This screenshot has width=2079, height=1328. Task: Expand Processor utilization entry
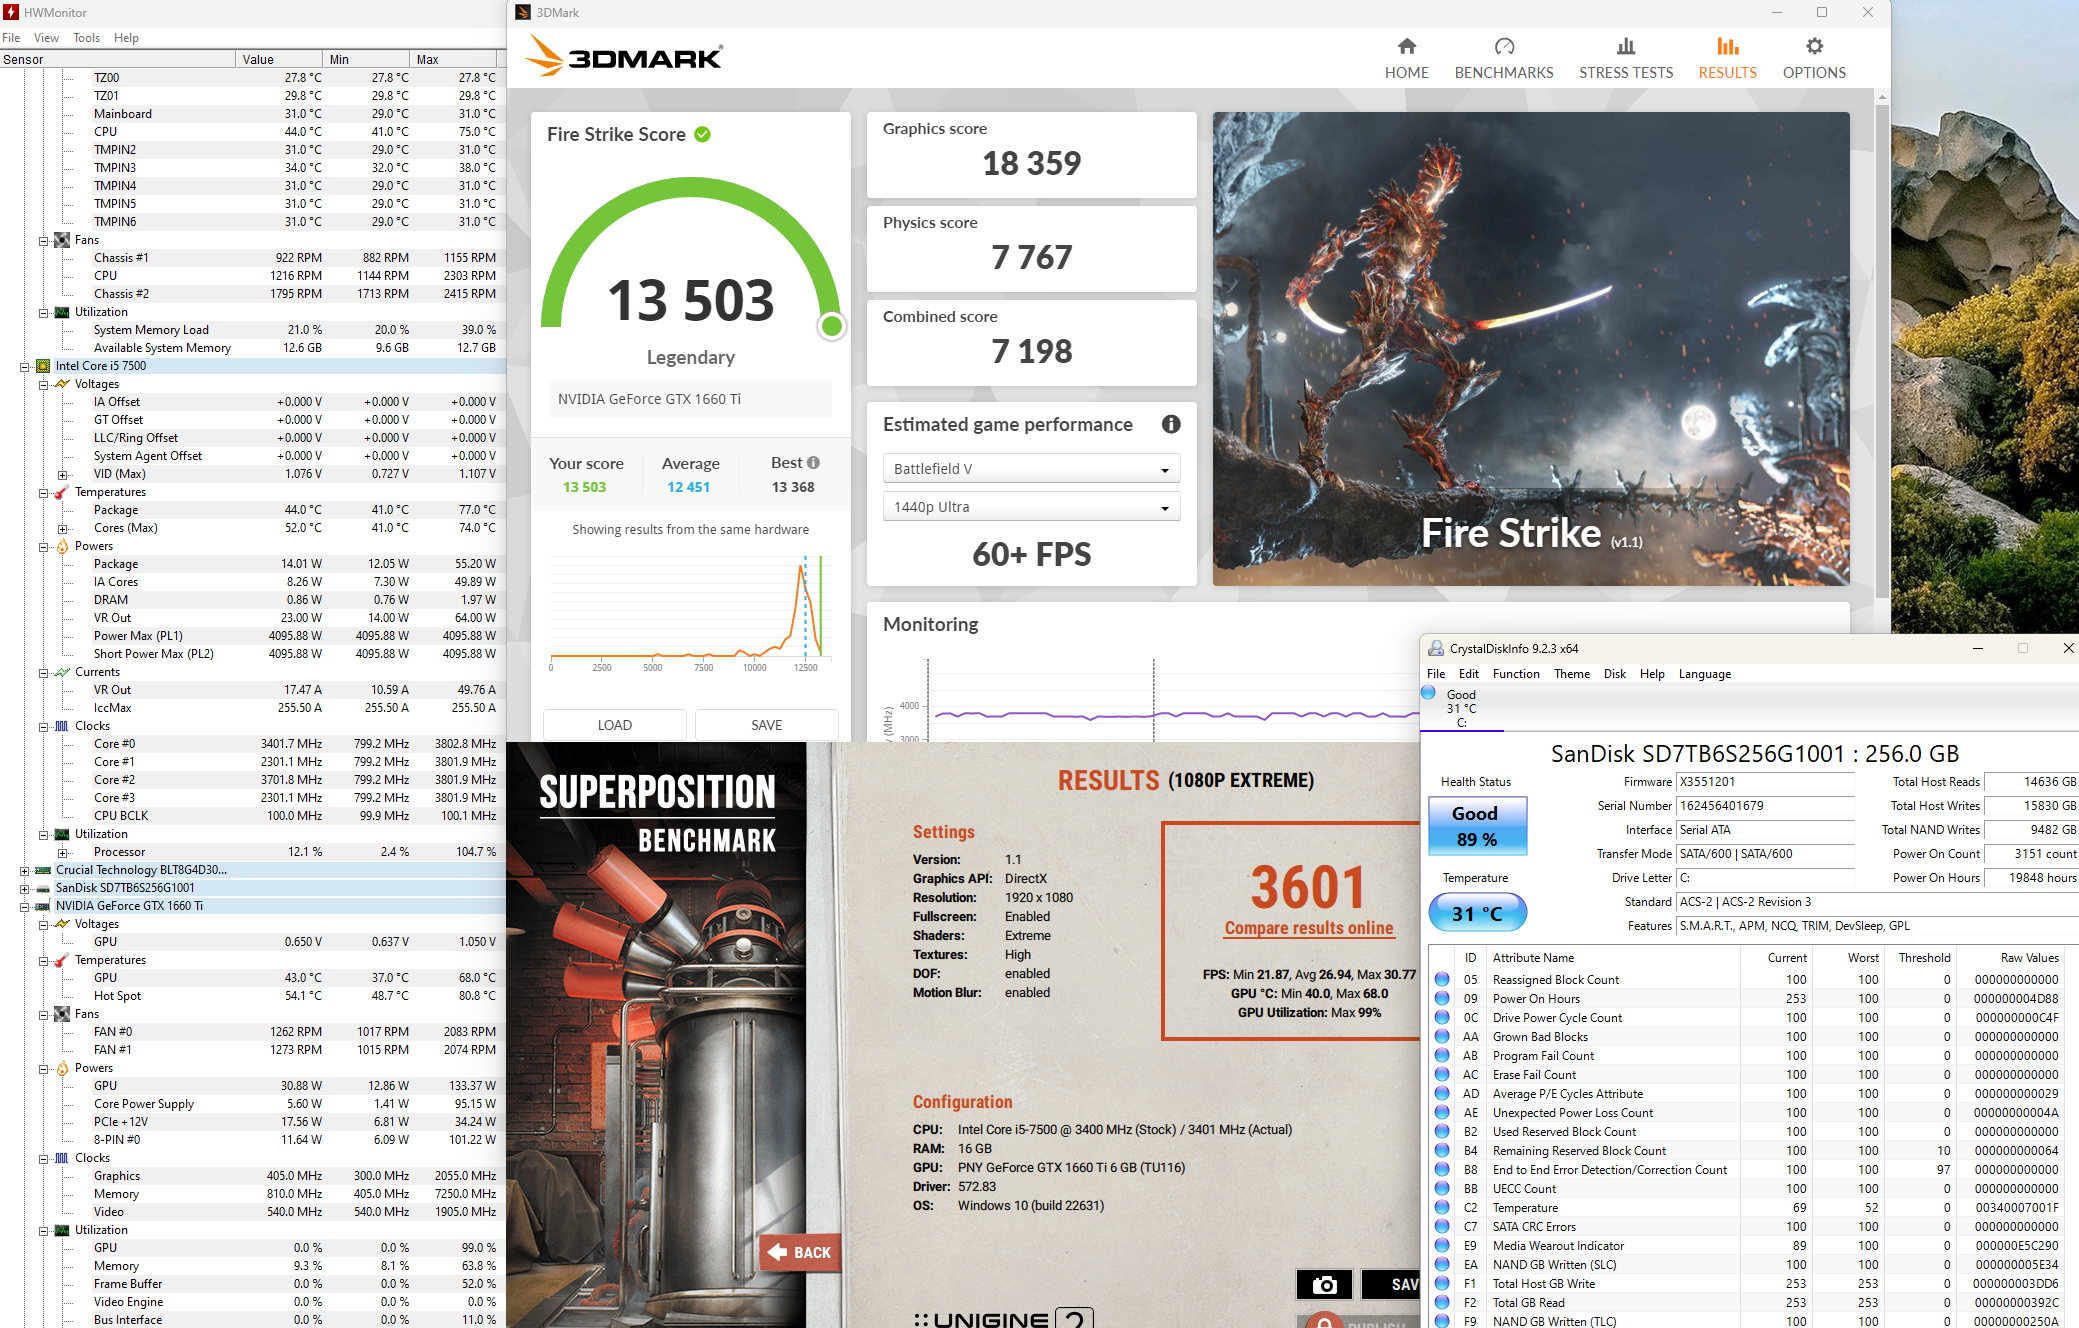click(x=62, y=853)
